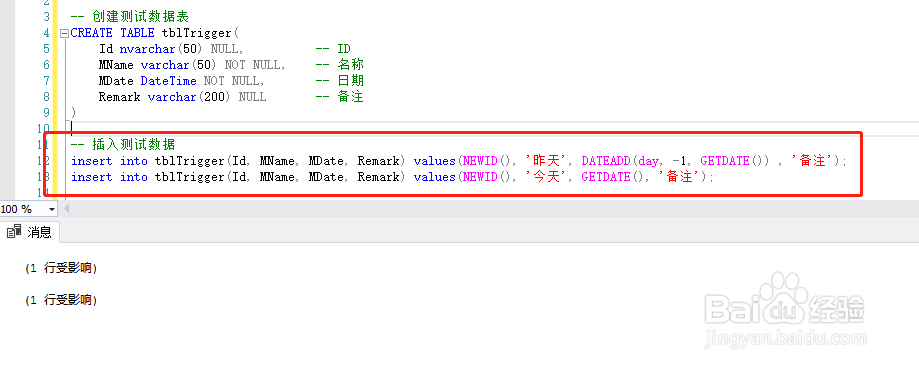Collapse the CREATE TABLE code block
This screenshot has width=919, height=370.
(64, 33)
